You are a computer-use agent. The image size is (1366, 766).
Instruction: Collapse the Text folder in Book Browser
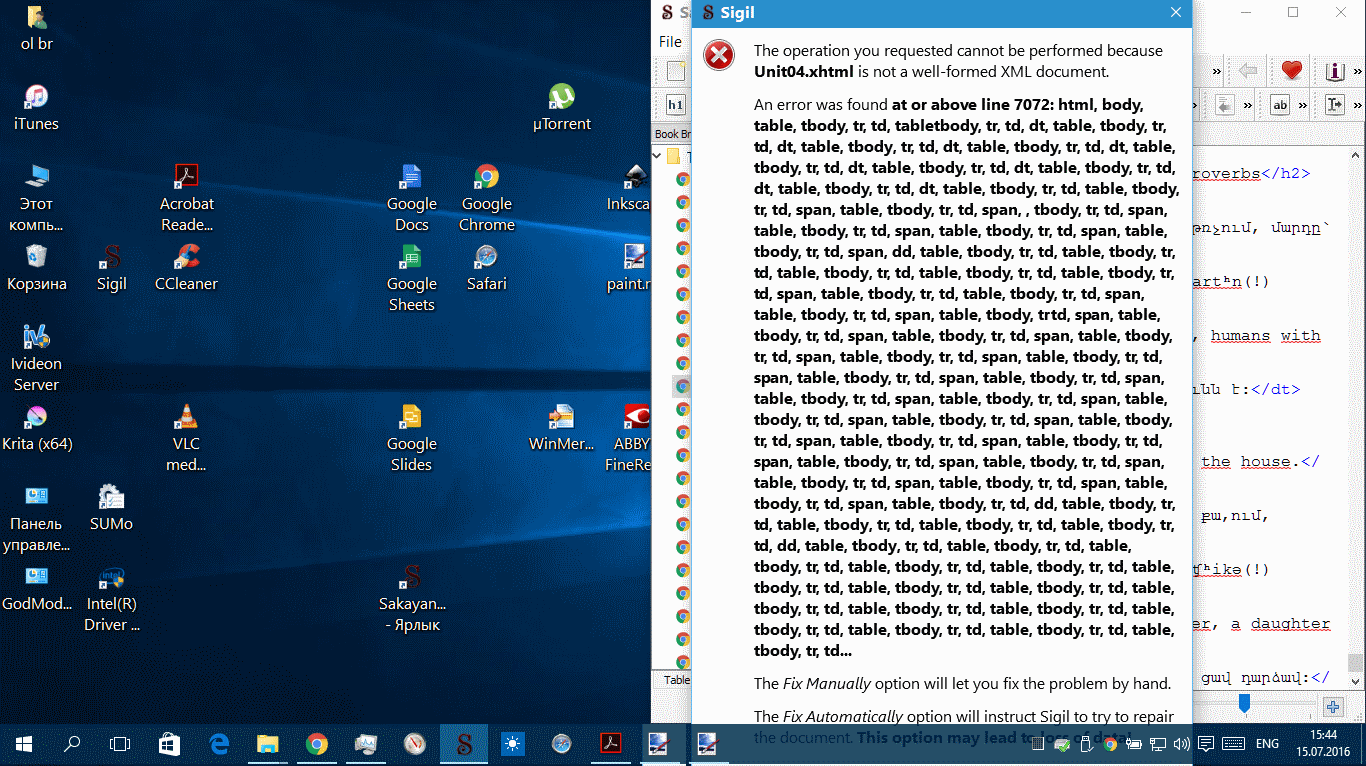click(x=658, y=156)
